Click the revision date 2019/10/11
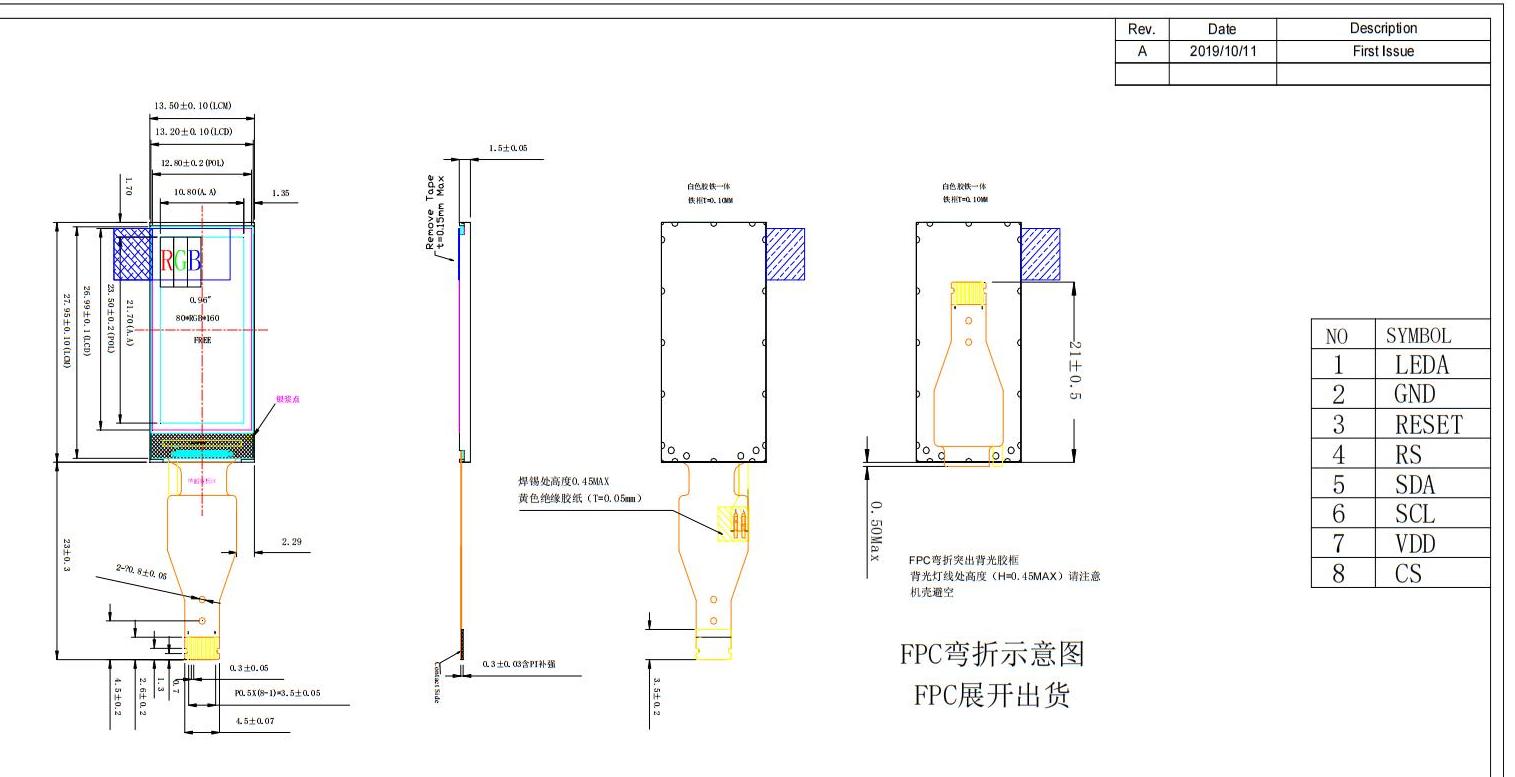1515x777 pixels. pyautogui.click(x=1222, y=52)
